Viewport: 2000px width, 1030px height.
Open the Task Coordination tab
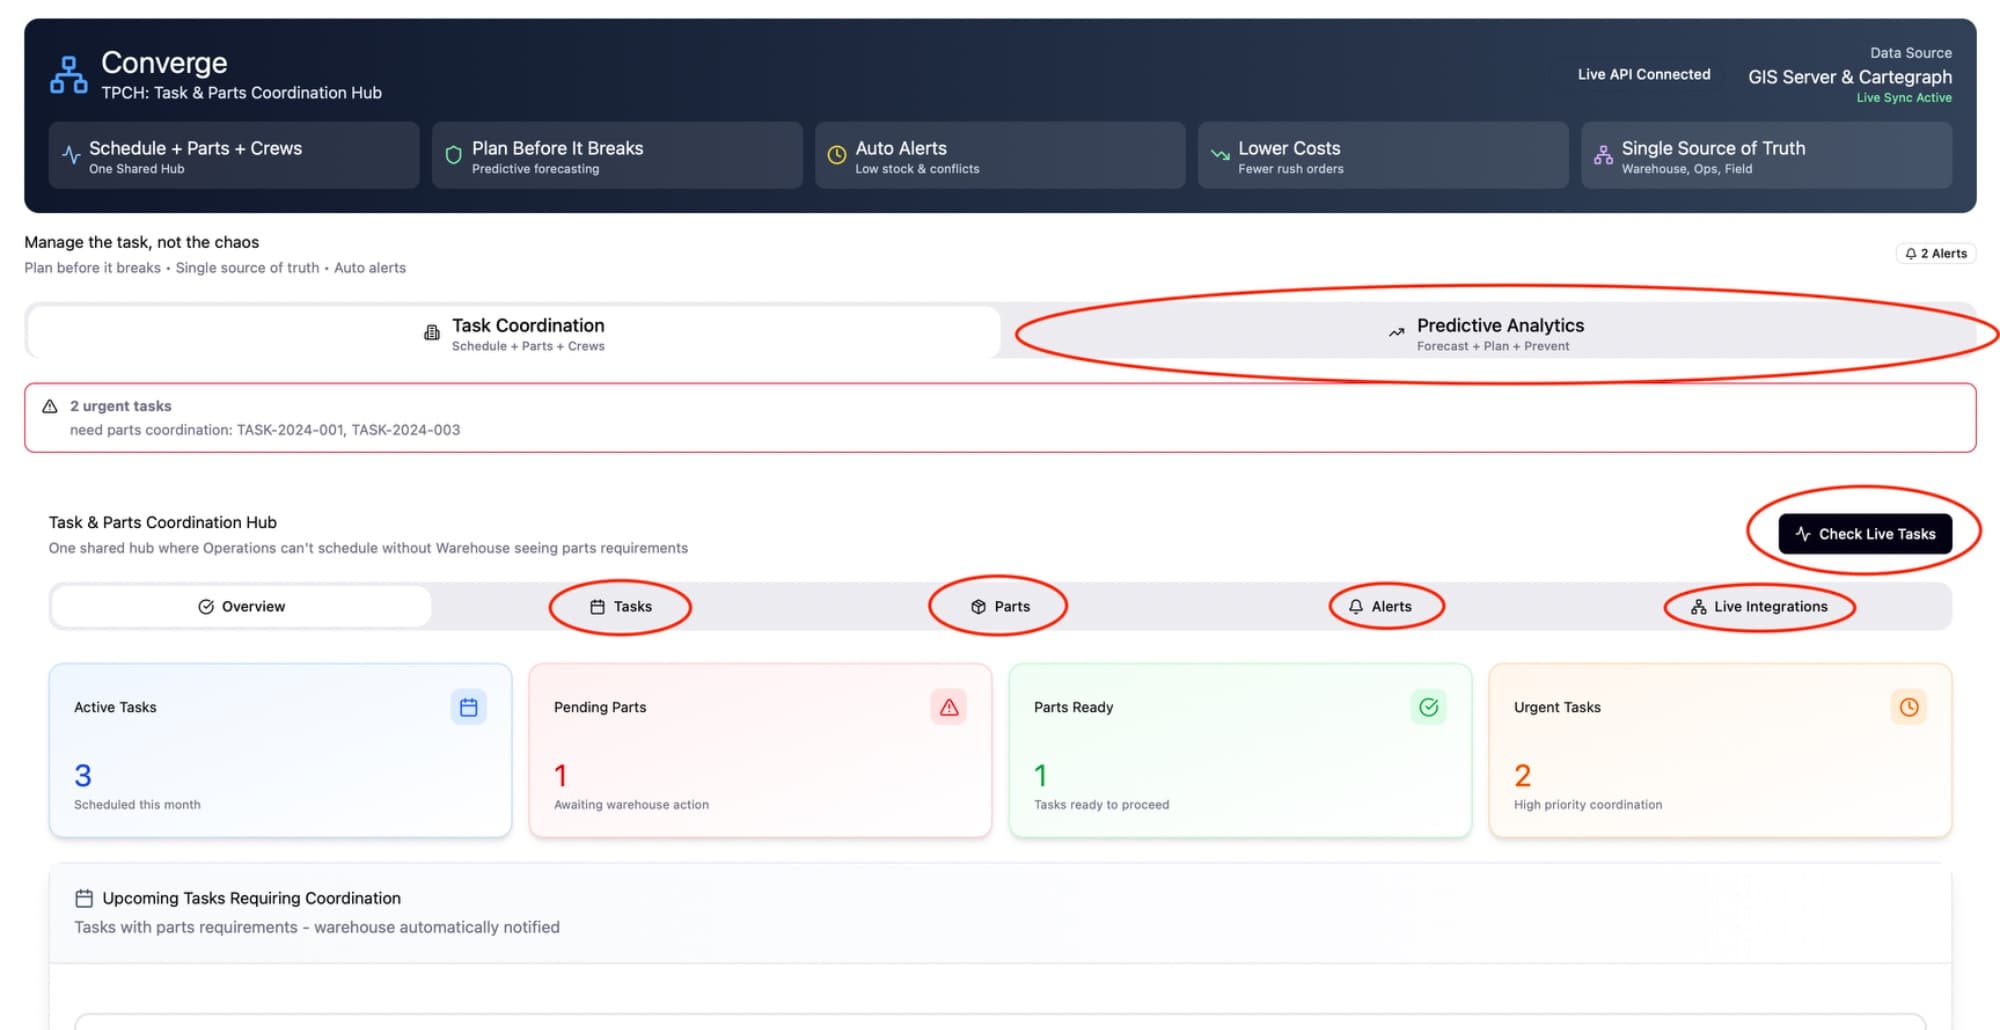[x=514, y=333]
